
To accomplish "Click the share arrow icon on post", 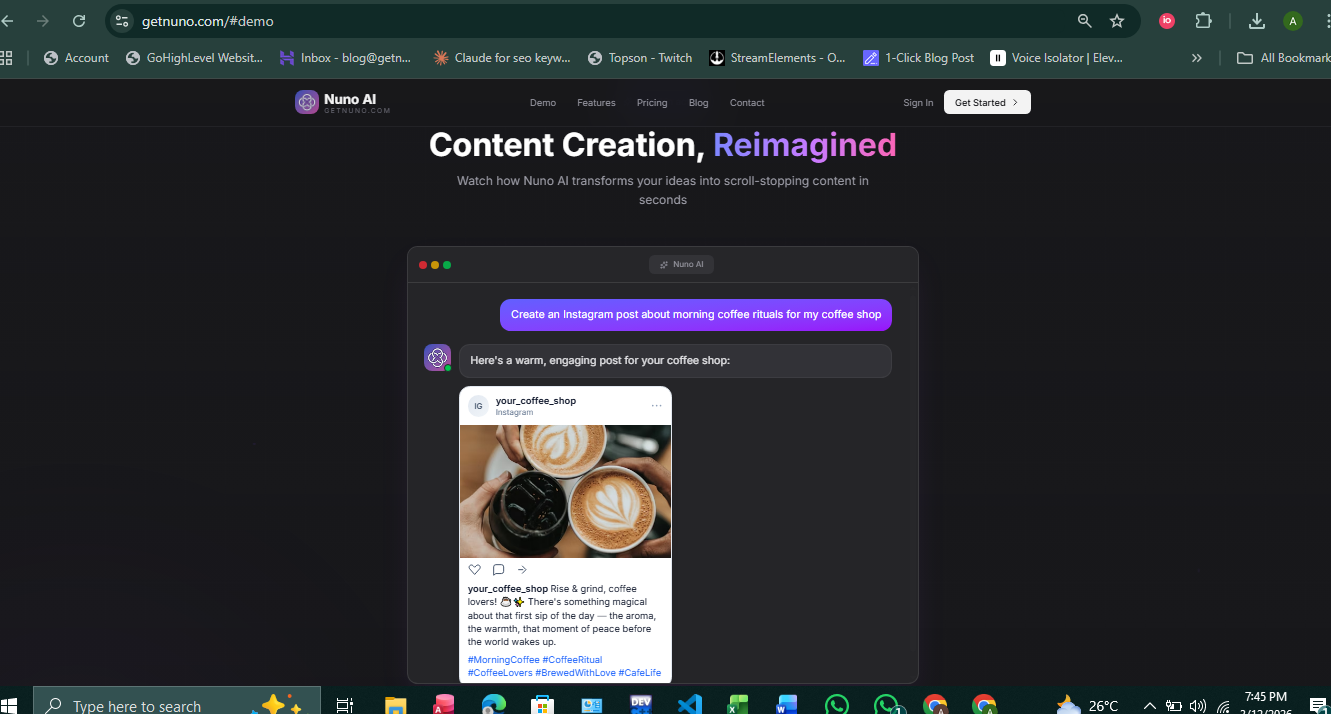I will [x=522, y=570].
